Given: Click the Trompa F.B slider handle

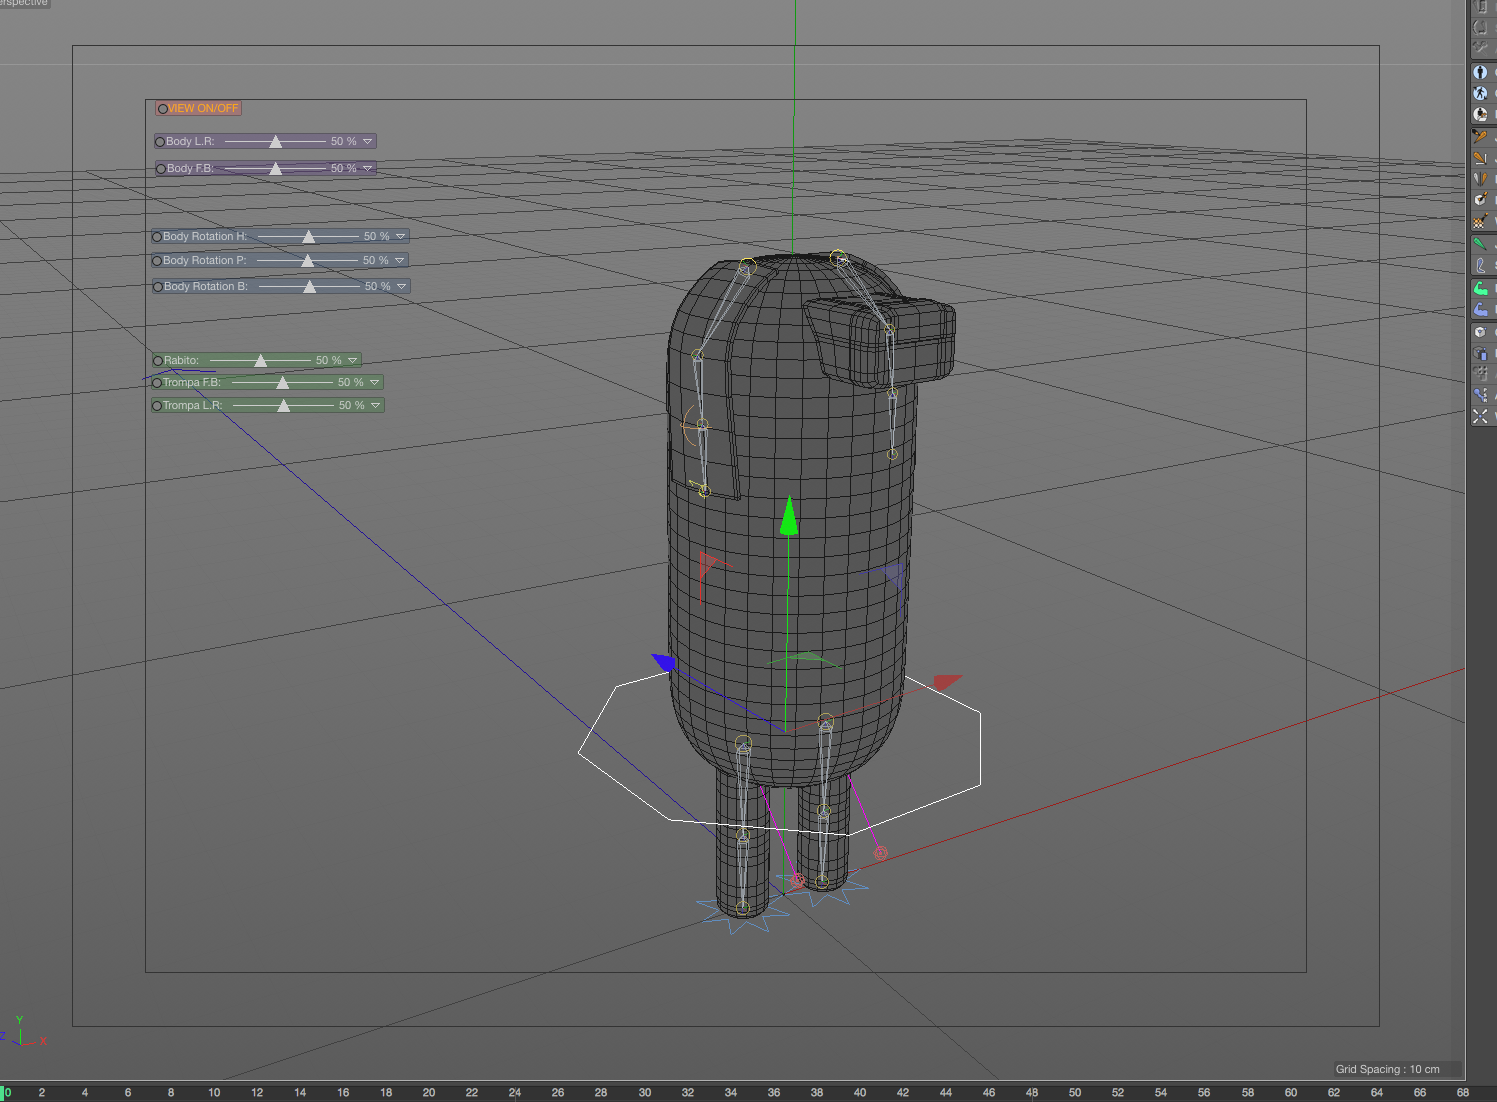Looking at the screenshot, I should (x=283, y=383).
